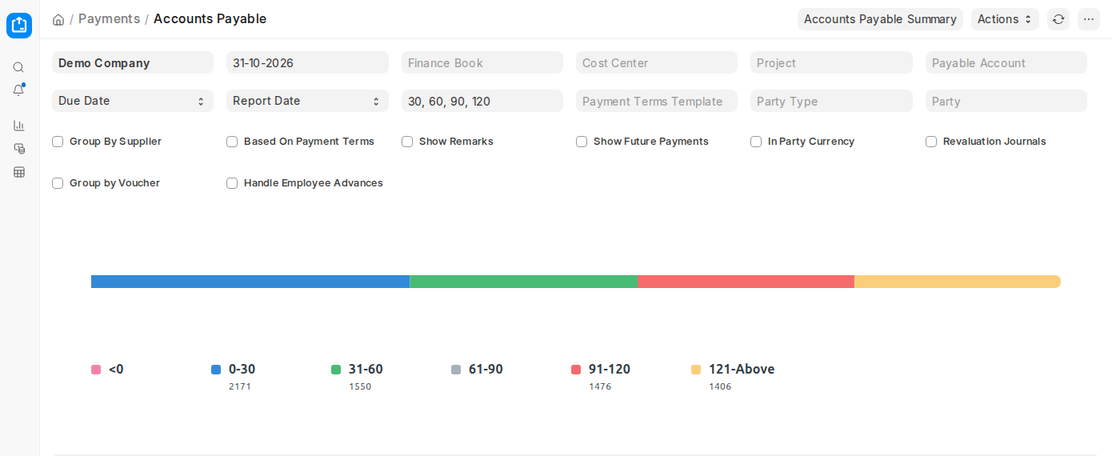Click the yellow 121-Above legend swatch
This screenshot has height=456, width=1120.
click(x=696, y=370)
